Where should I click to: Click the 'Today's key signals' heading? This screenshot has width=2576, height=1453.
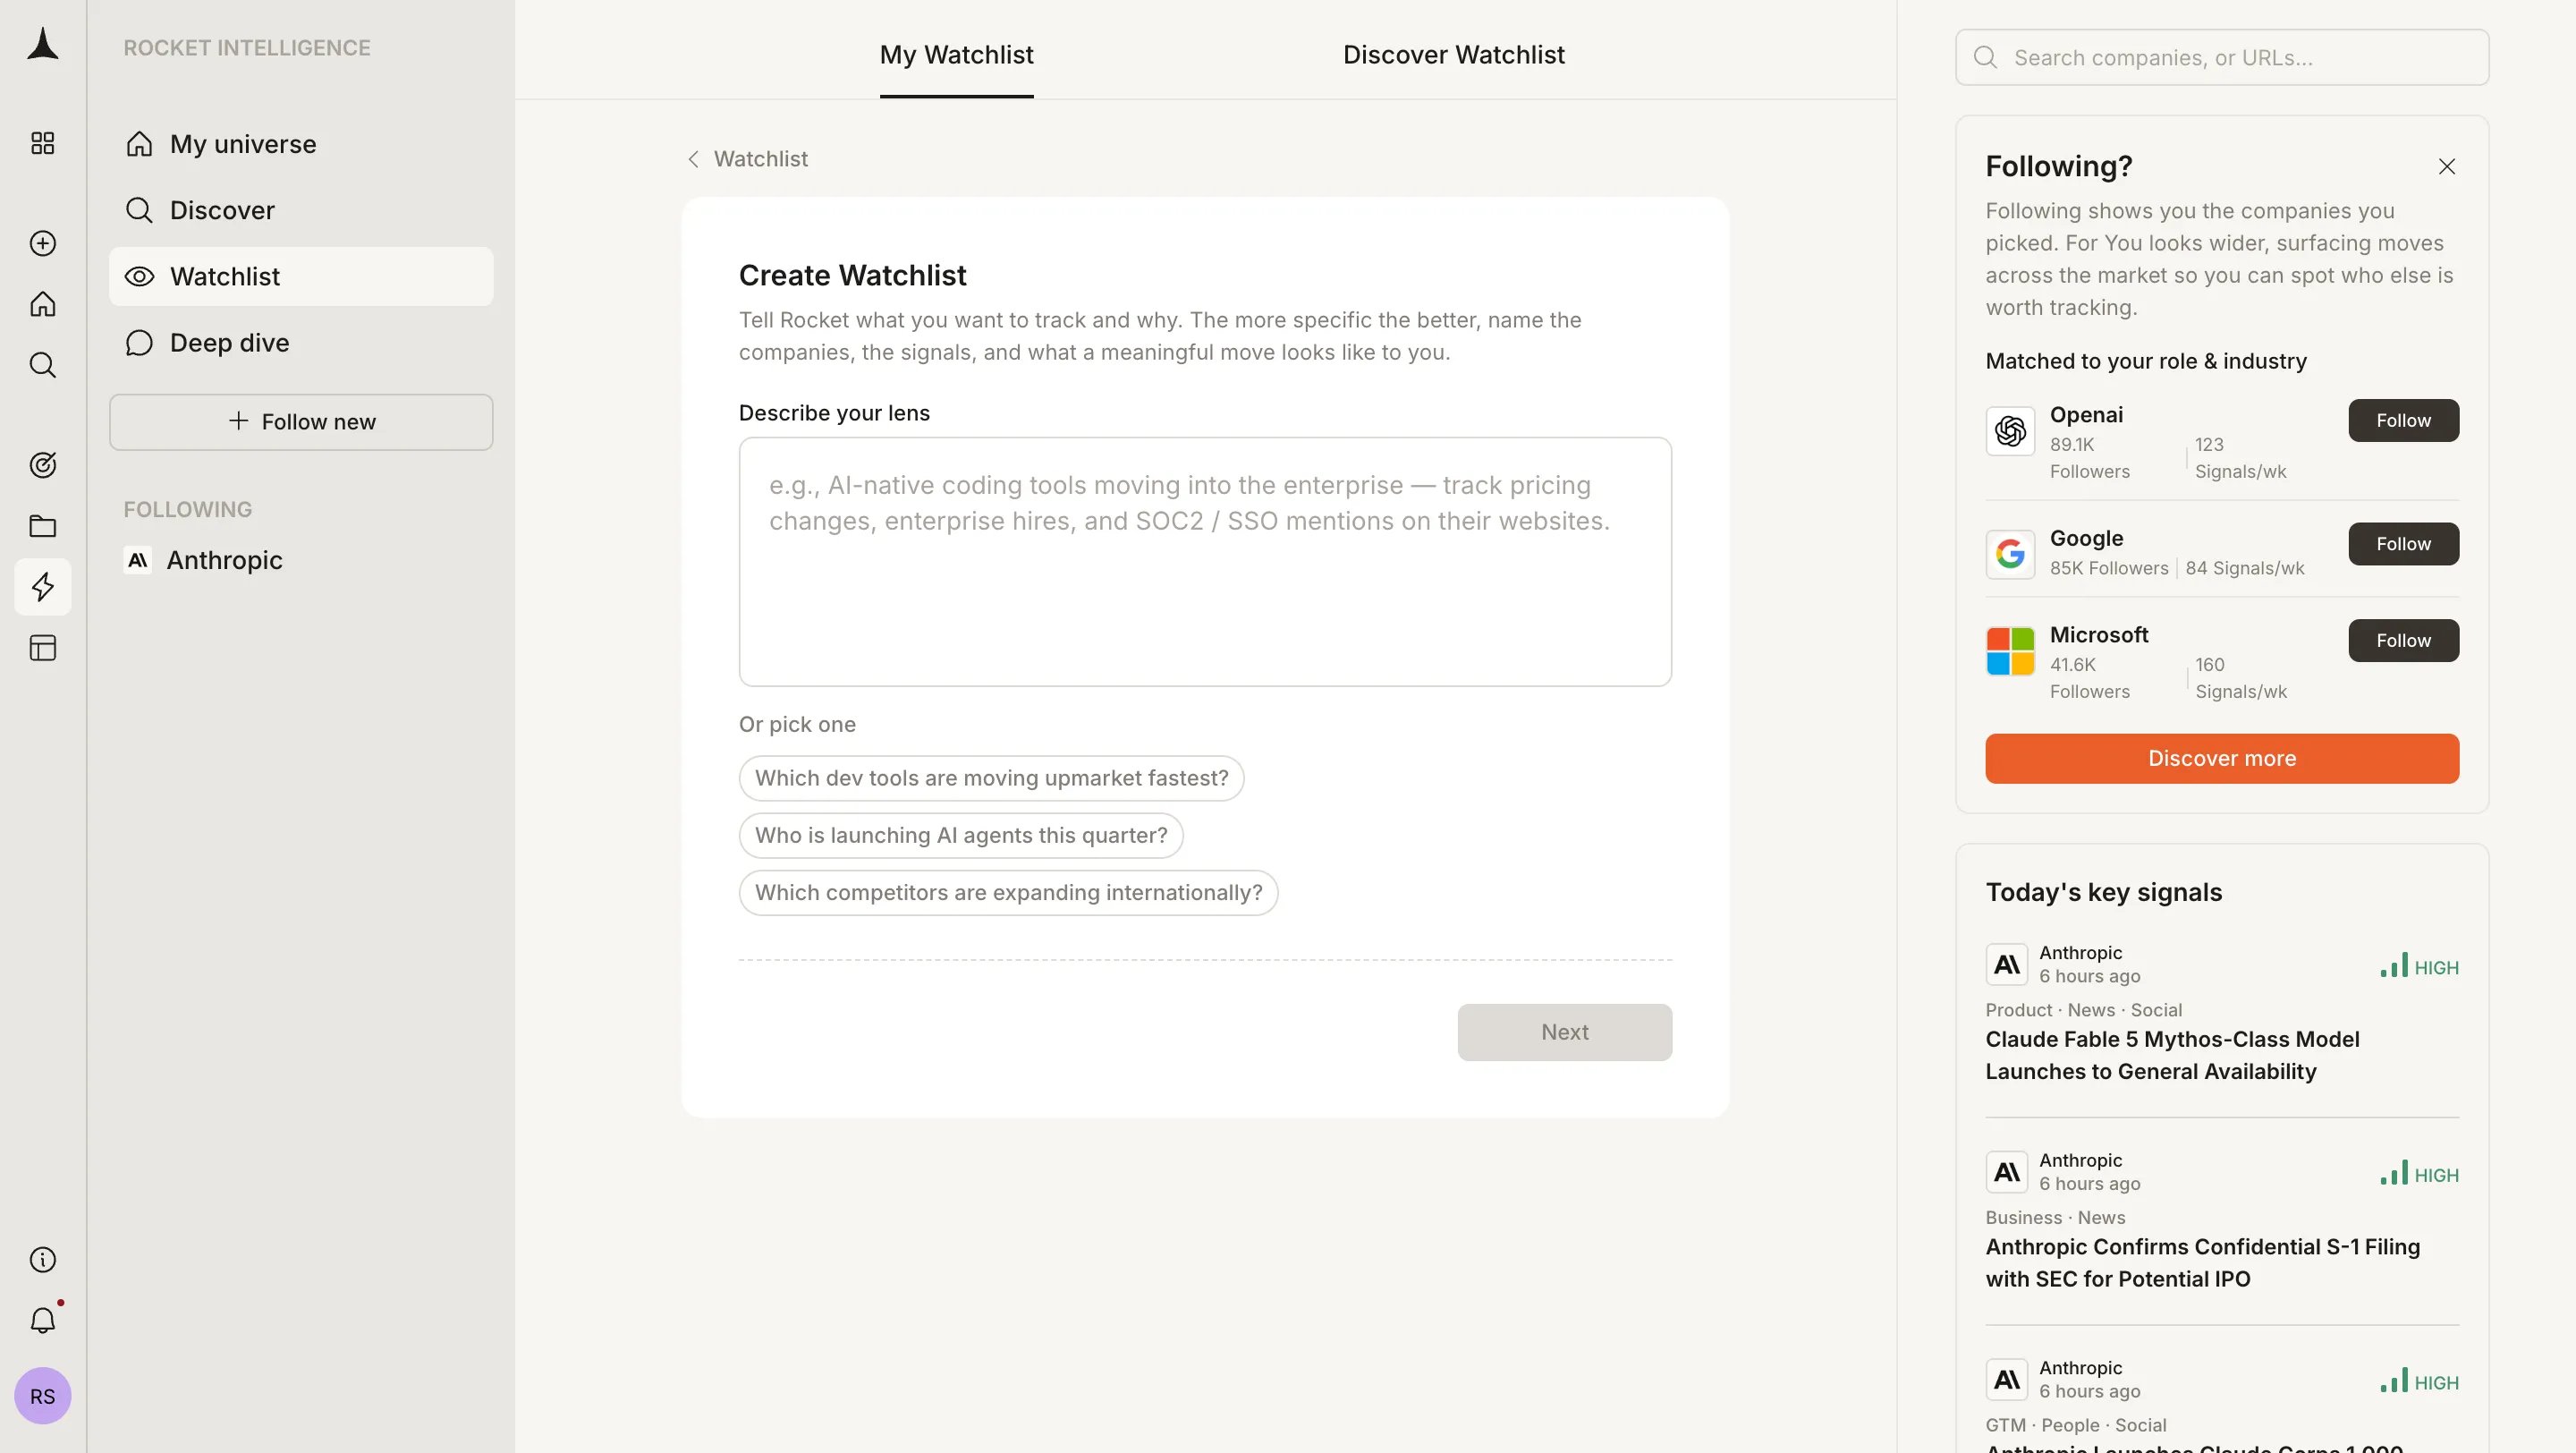tap(2103, 893)
